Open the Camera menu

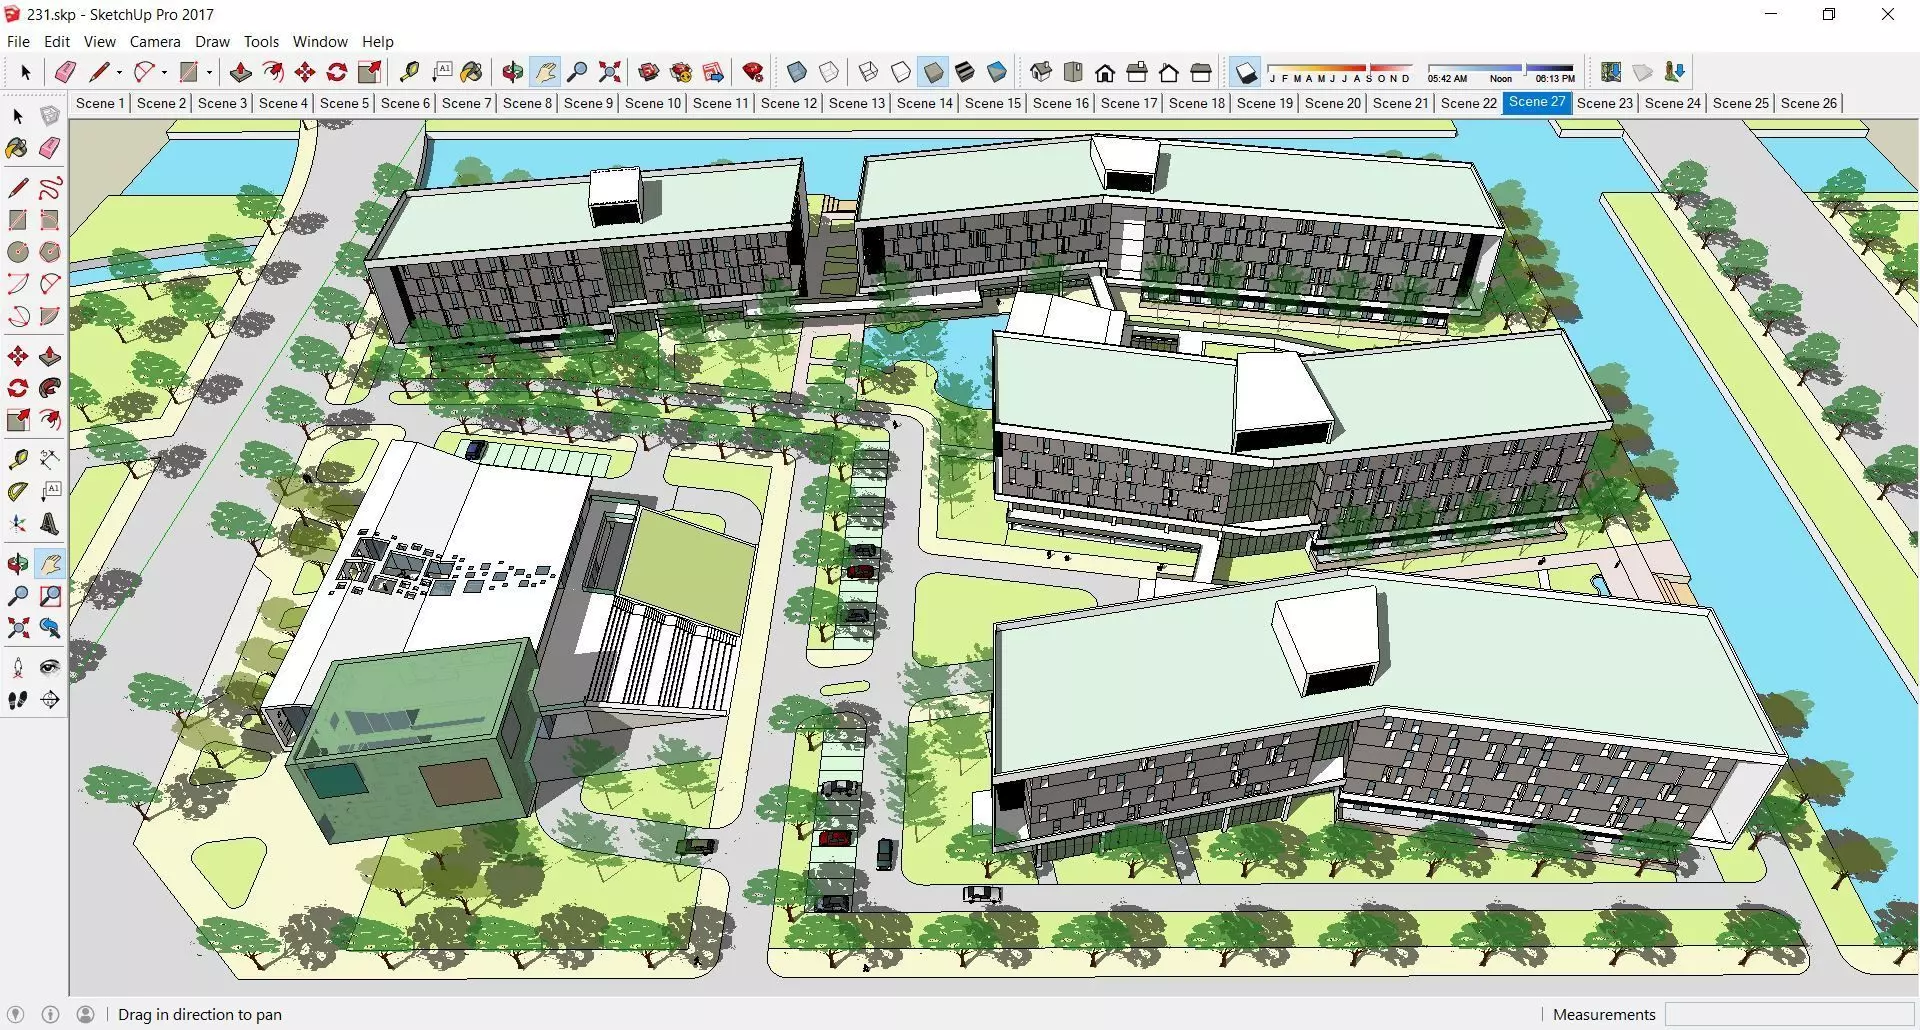(x=155, y=42)
